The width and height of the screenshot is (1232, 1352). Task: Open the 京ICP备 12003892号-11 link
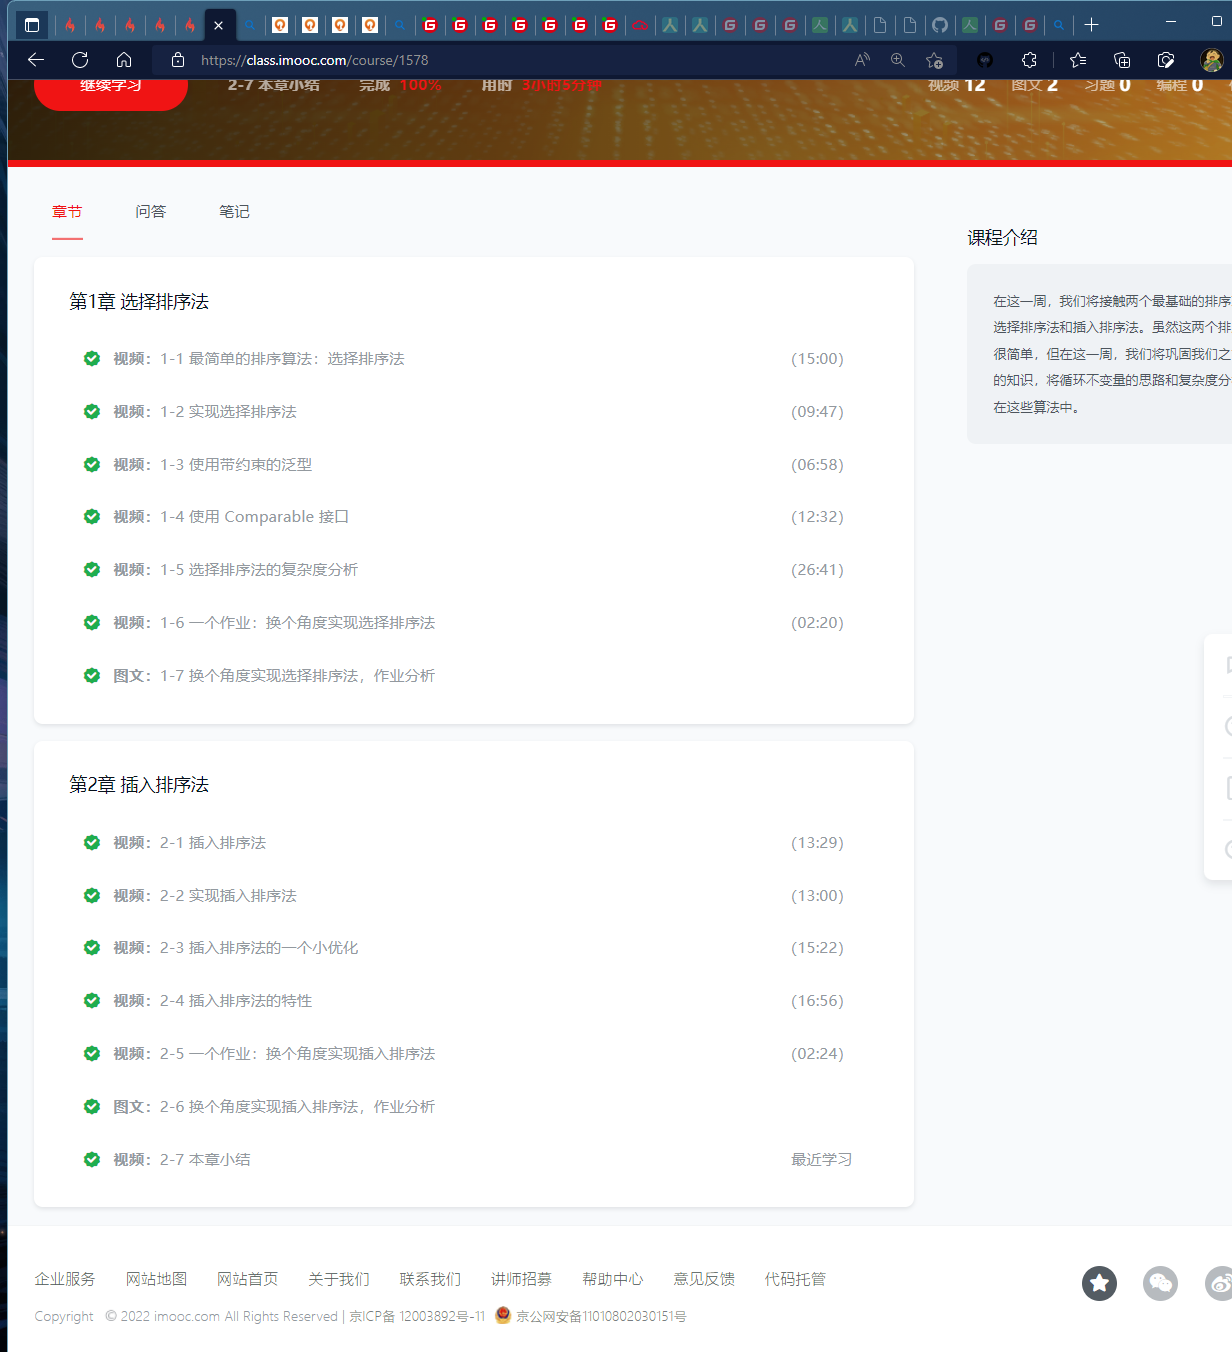pos(417,1316)
